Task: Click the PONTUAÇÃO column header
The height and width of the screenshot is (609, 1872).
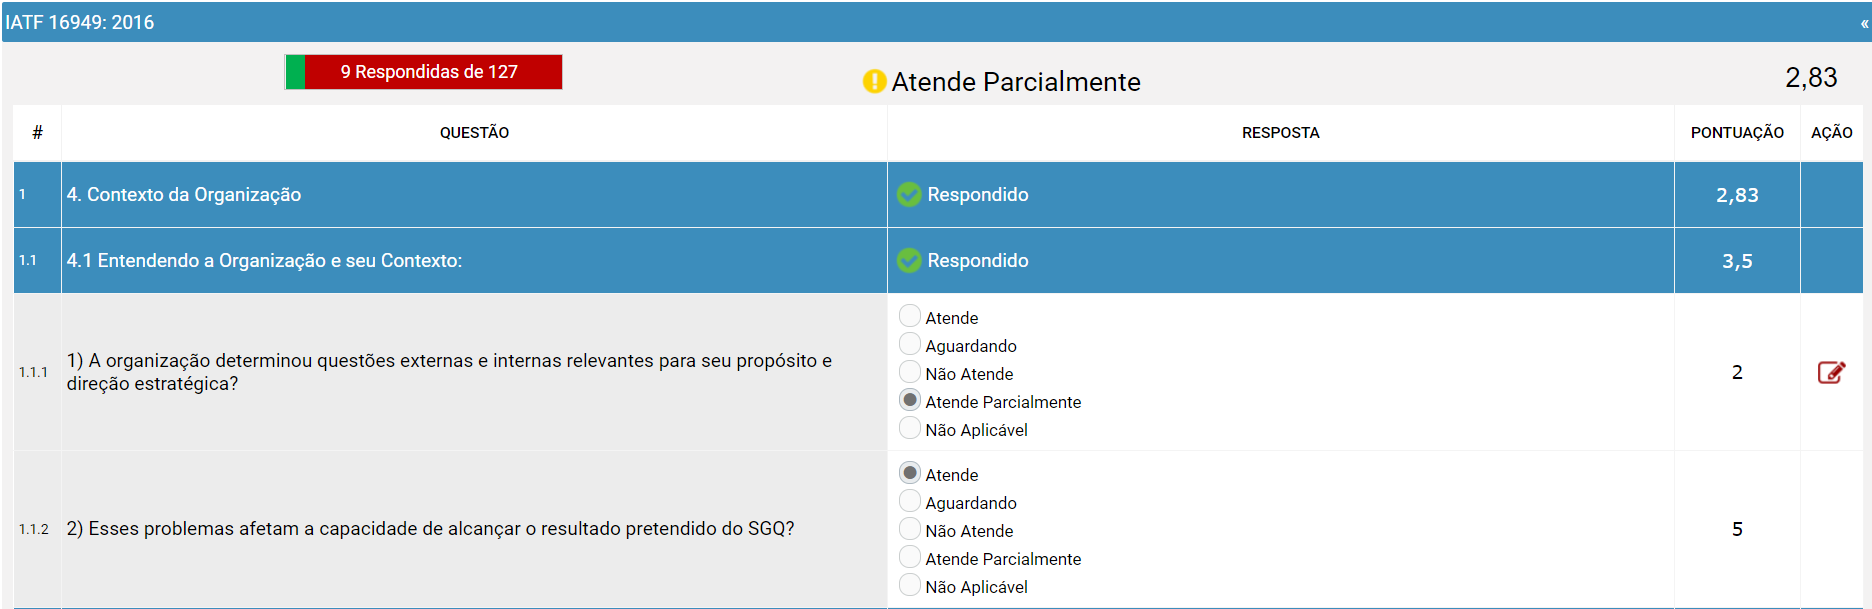Action: pyautogui.click(x=1737, y=132)
